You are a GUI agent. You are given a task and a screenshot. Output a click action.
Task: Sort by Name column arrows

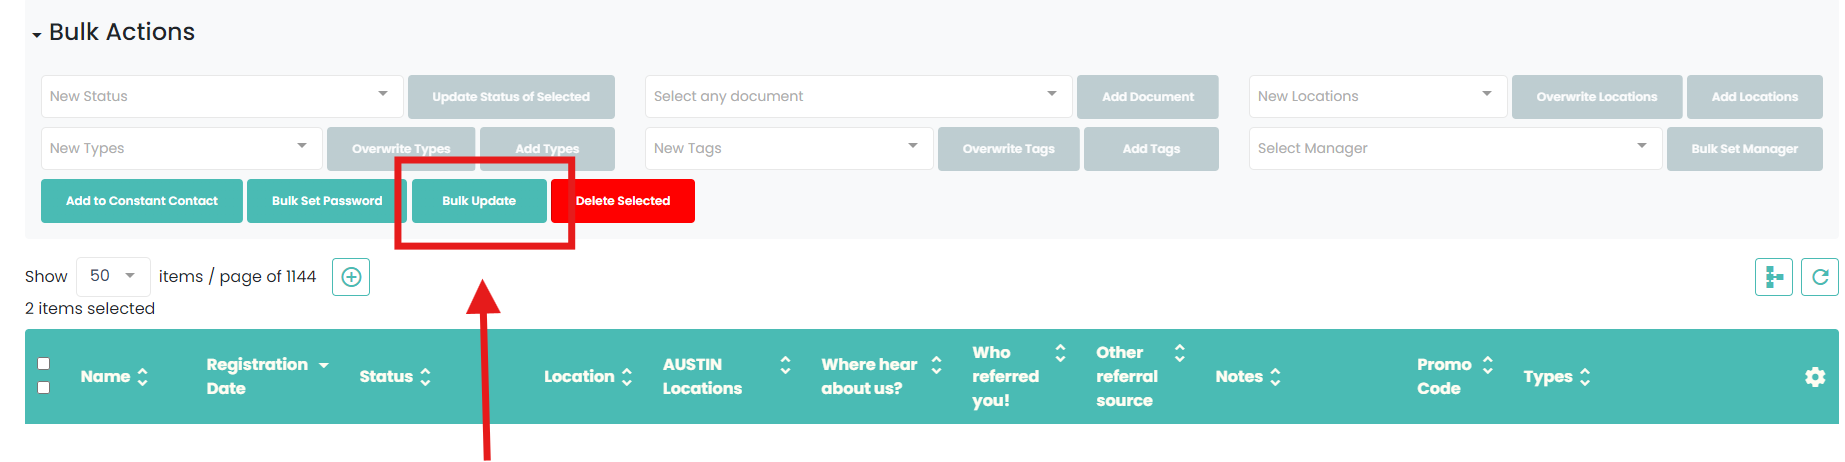142,377
